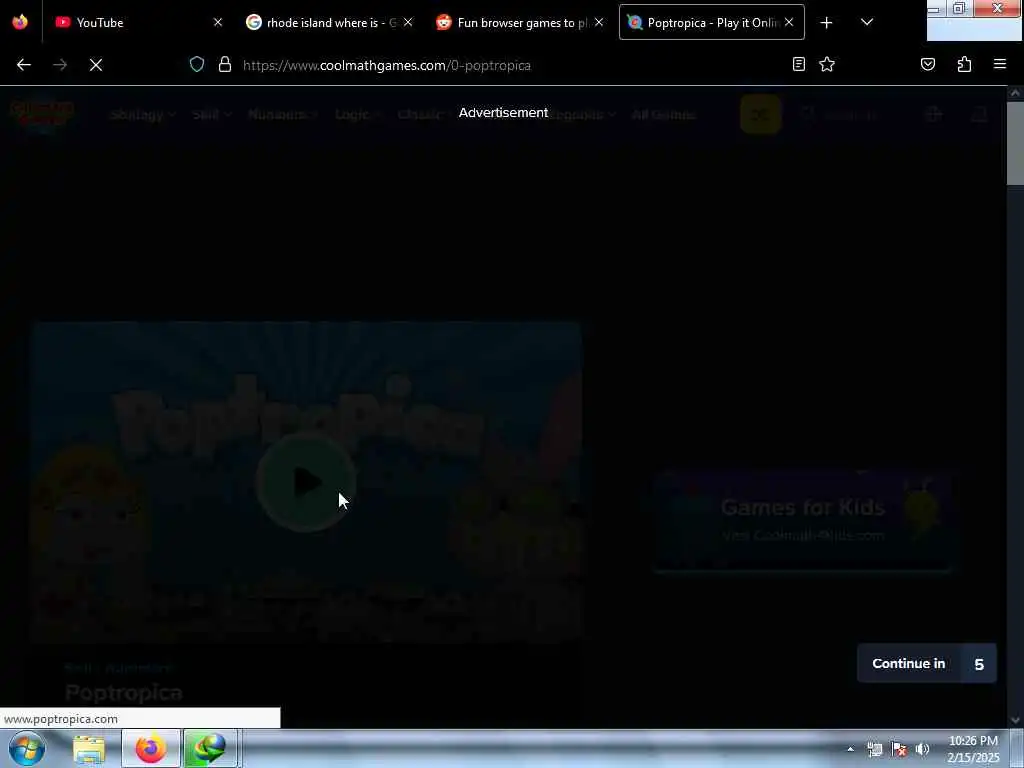Click the Poptropica game play button

pyautogui.click(x=305, y=482)
